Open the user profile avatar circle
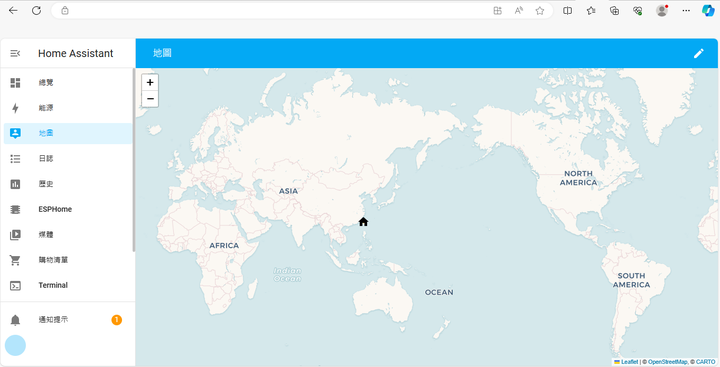This screenshot has width=720, height=367. click(x=15, y=345)
